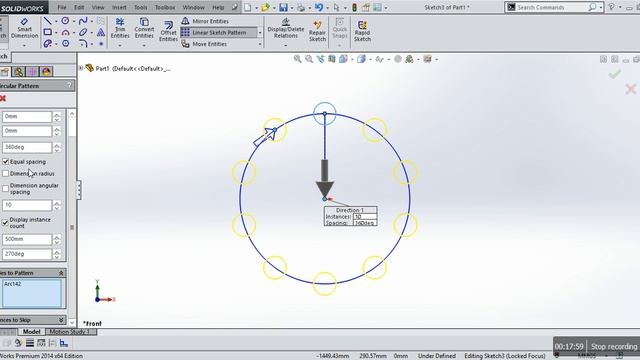Click Move Entities

coord(204,44)
